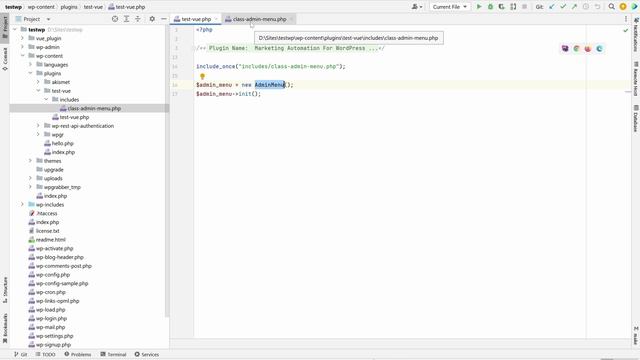Select class-admin-menu.php in the project tree
Viewport: 640px width, 360px height.
coord(89,109)
